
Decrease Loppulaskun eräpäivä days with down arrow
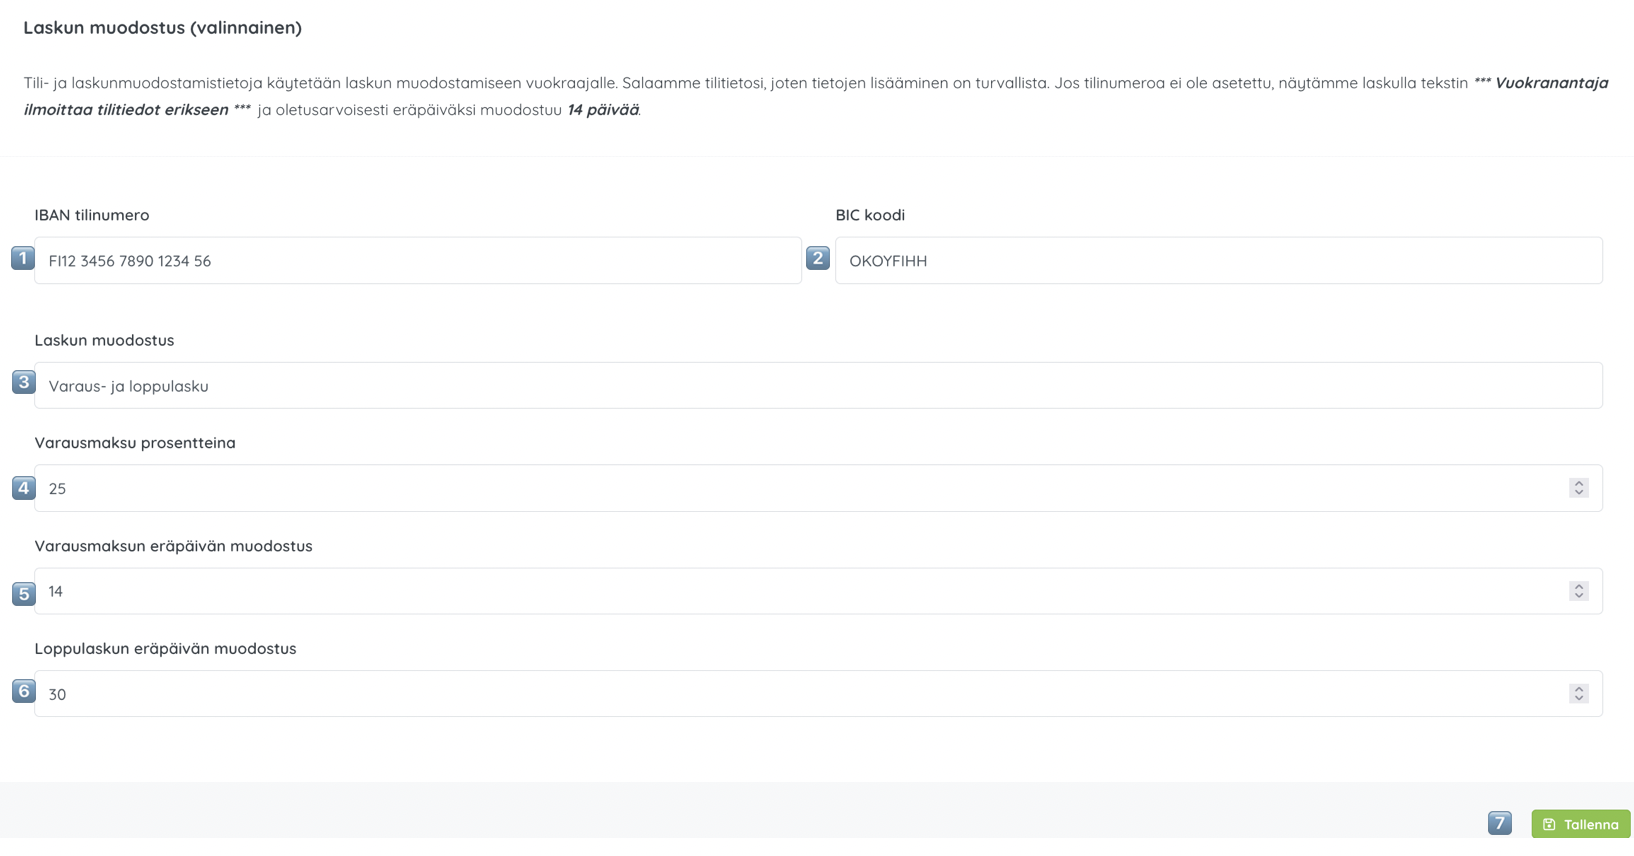coord(1579,698)
